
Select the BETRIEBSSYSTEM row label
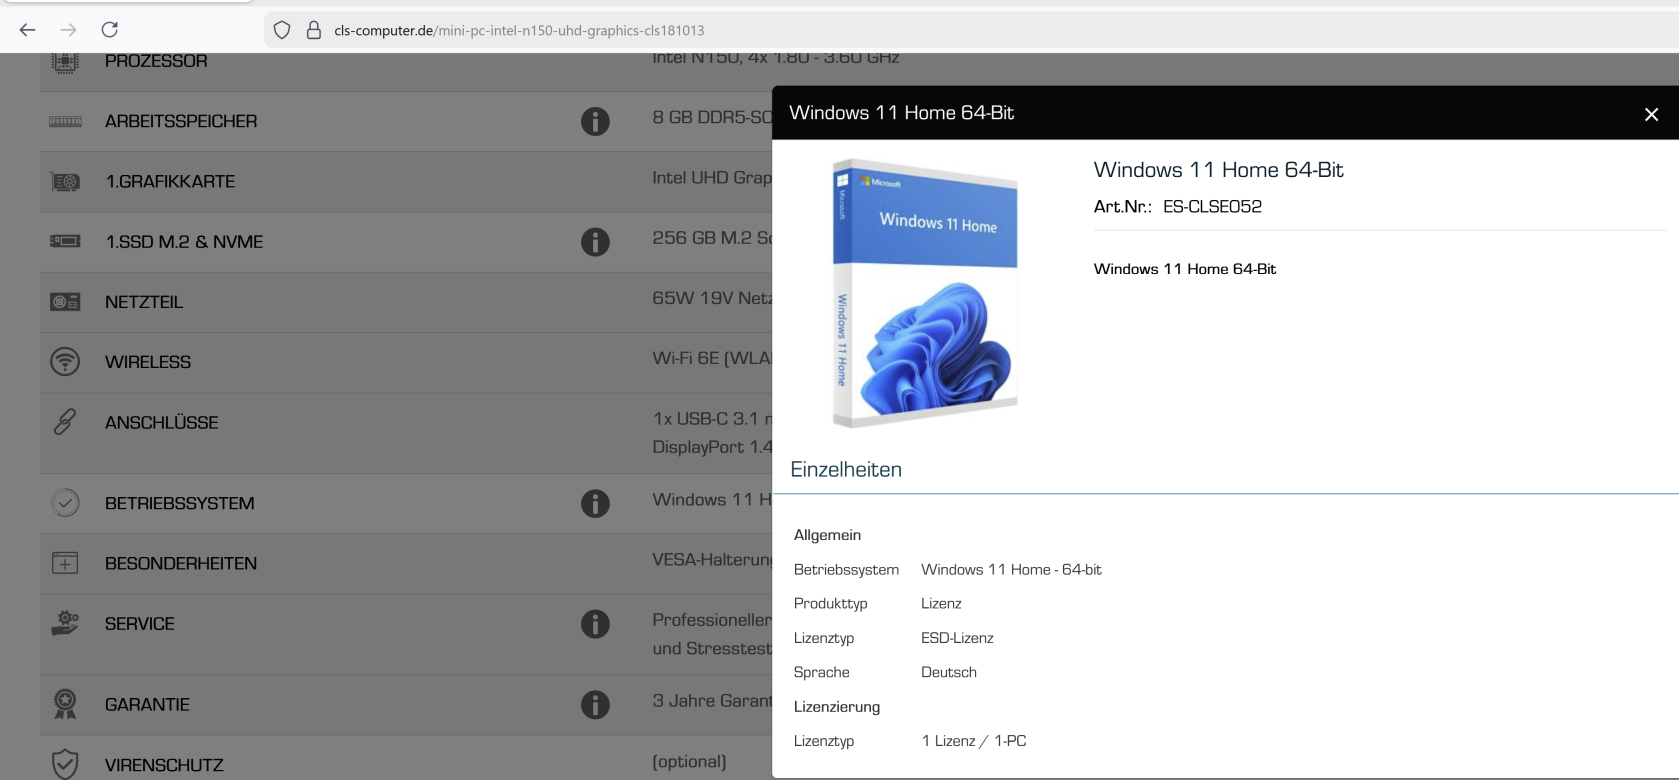[179, 503]
